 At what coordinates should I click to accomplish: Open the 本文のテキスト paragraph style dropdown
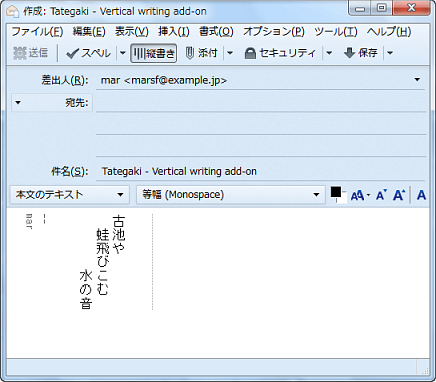click(x=70, y=195)
